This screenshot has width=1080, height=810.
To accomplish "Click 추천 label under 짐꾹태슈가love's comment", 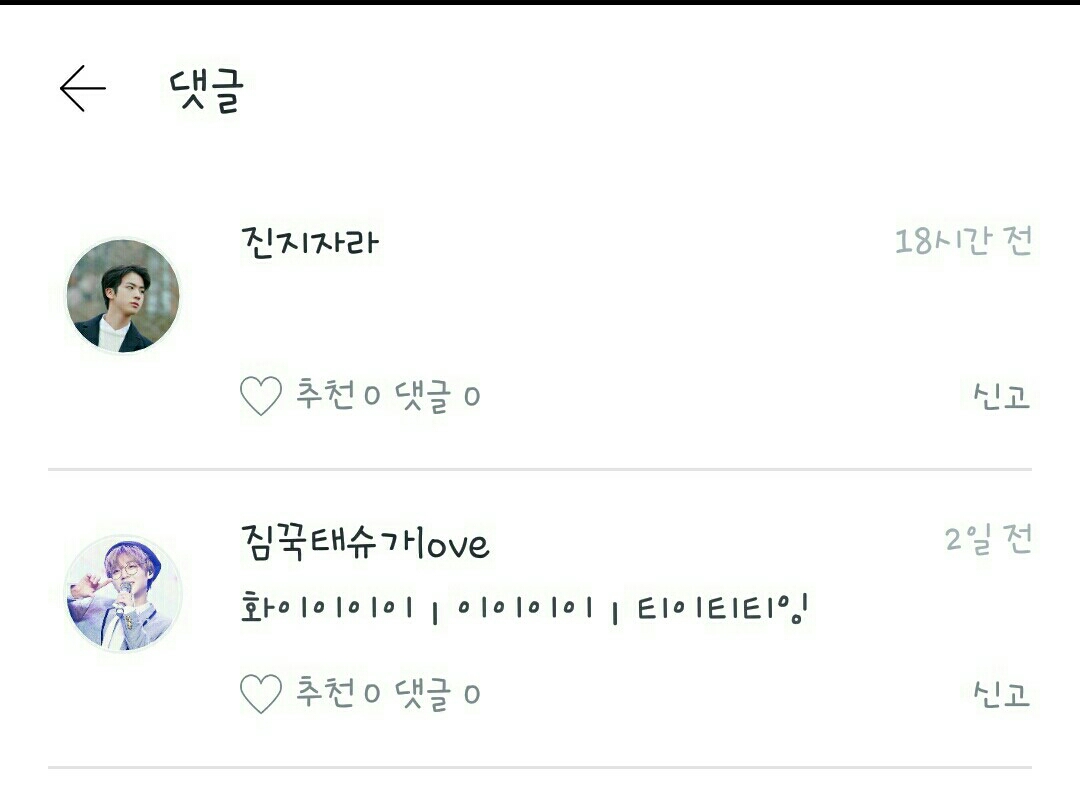I will coord(325,692).
